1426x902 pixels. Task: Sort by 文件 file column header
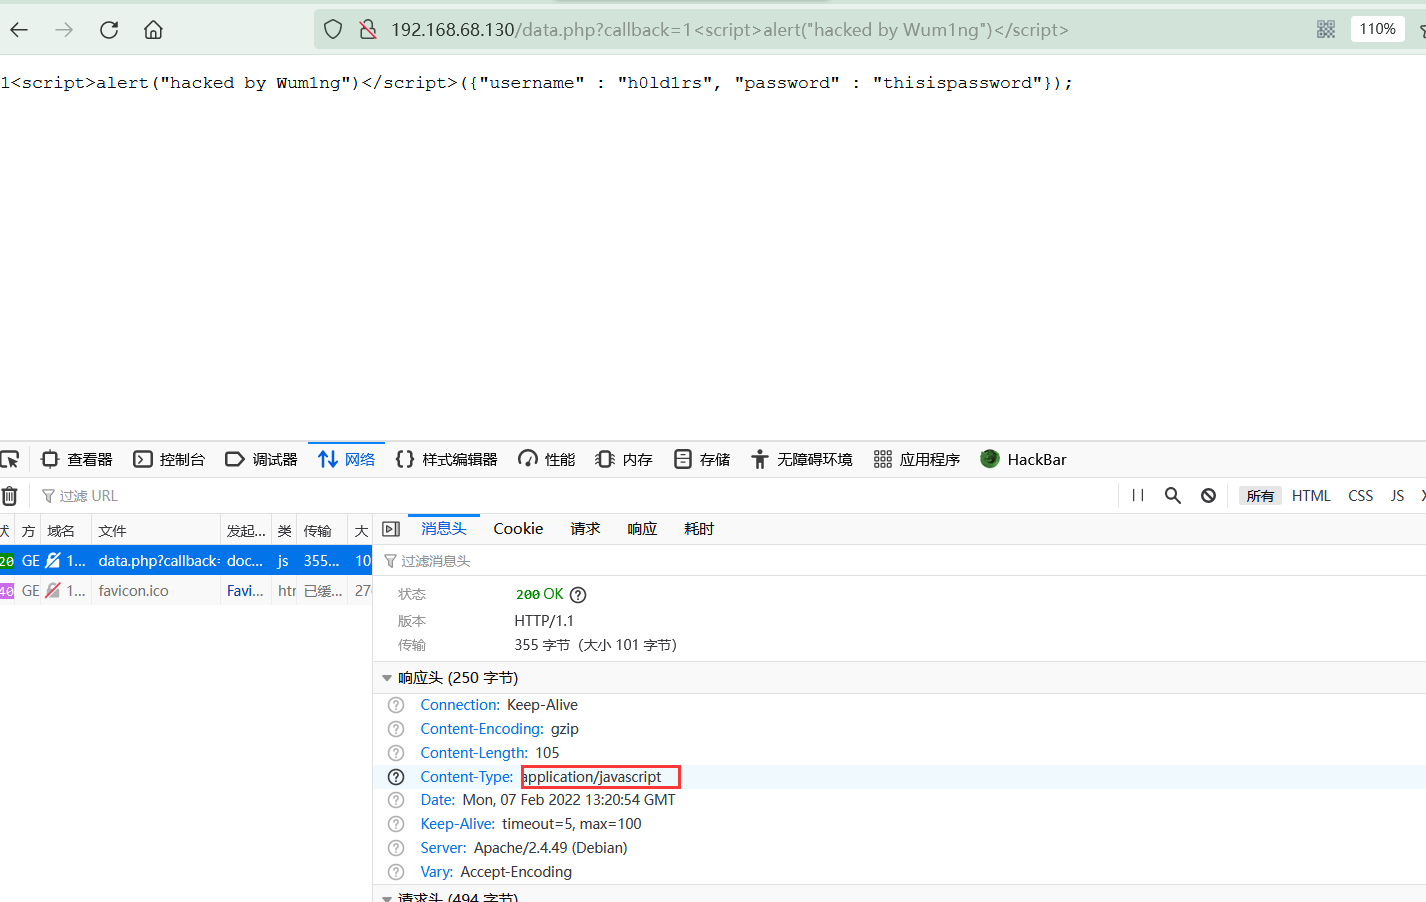(155, 531)
